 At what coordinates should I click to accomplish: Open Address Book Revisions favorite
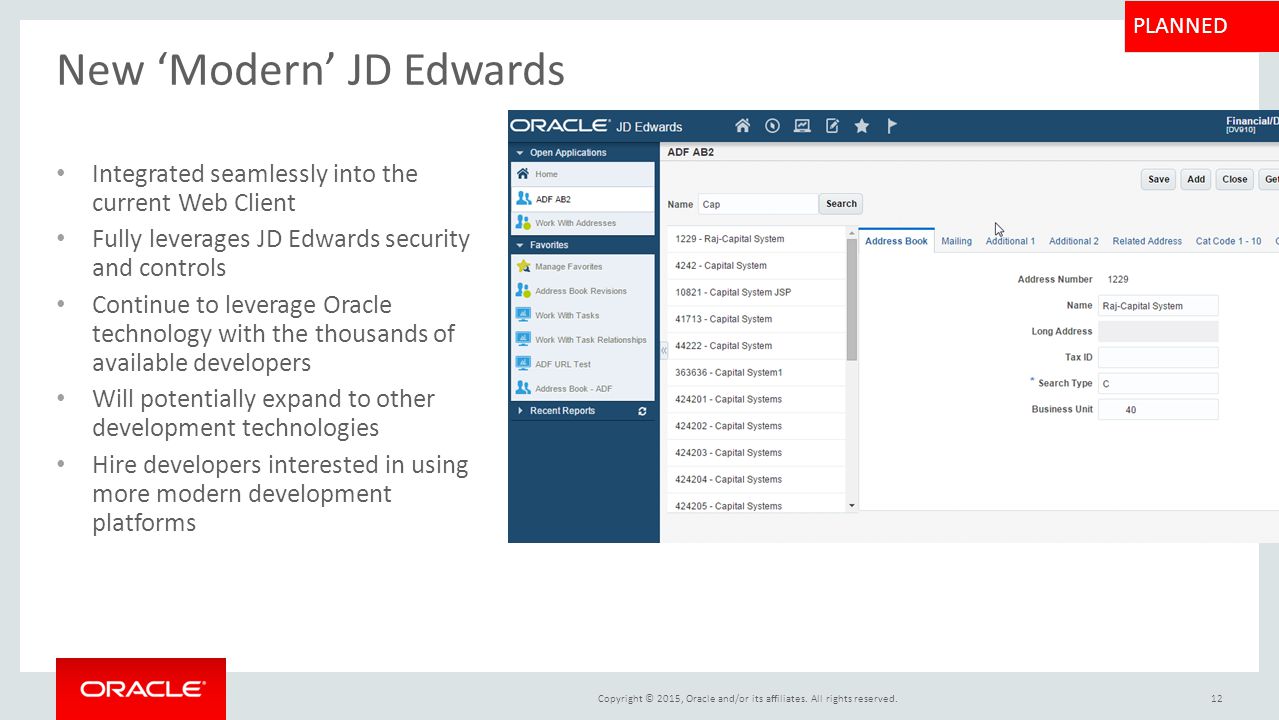583,291
